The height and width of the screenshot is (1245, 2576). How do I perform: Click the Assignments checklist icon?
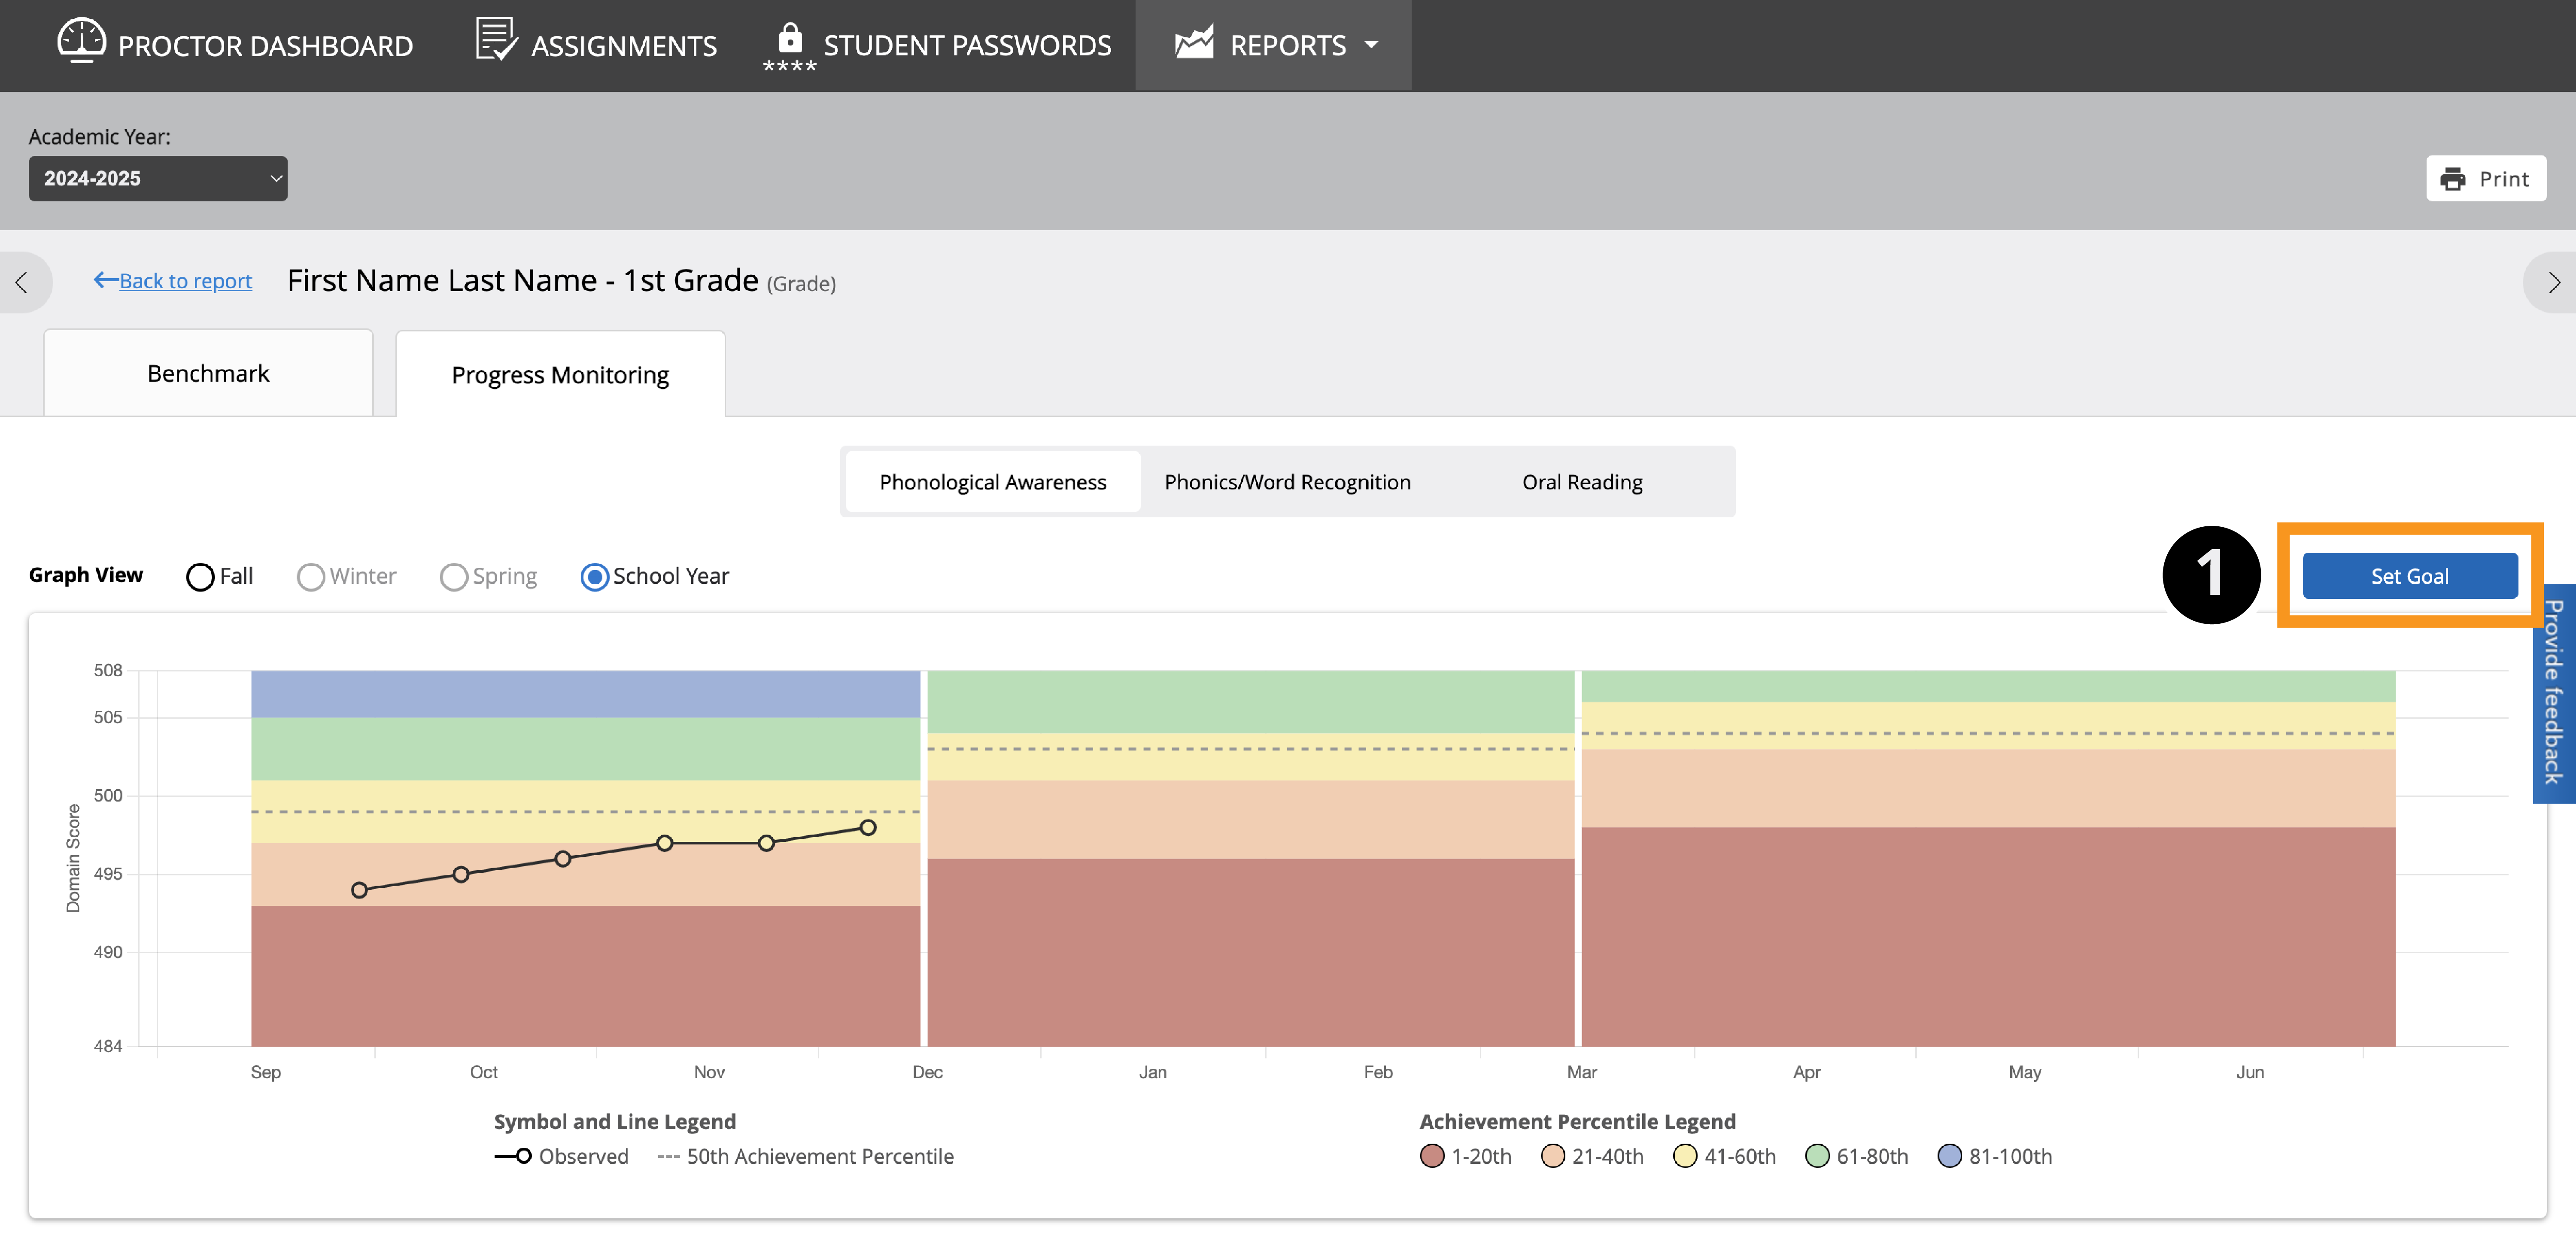[x=495, y=40]
